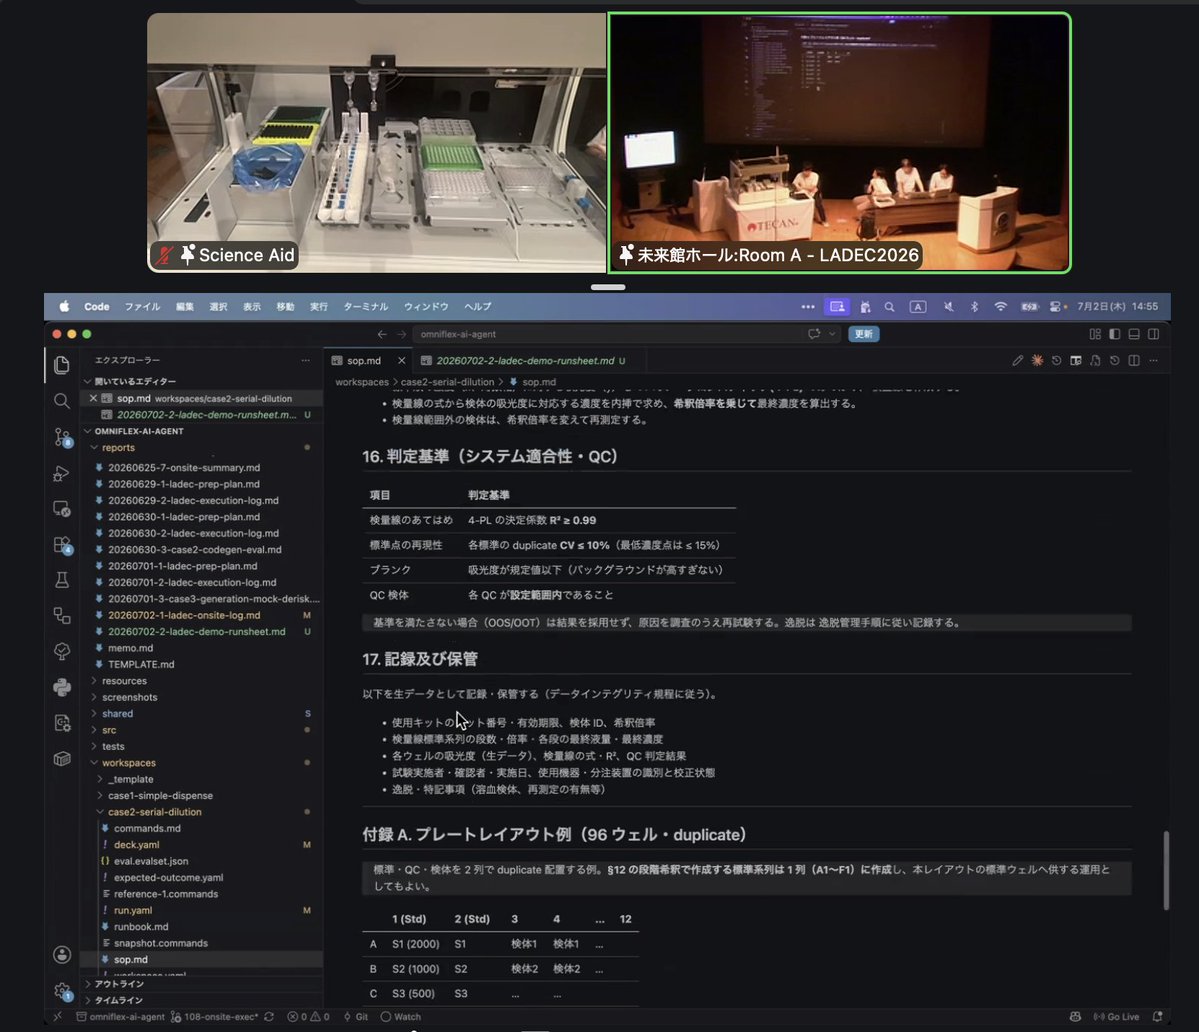Screen dimensions: 1199x1032
Task: Click the split editor icon in toolbar
Action: (1134, 361)
